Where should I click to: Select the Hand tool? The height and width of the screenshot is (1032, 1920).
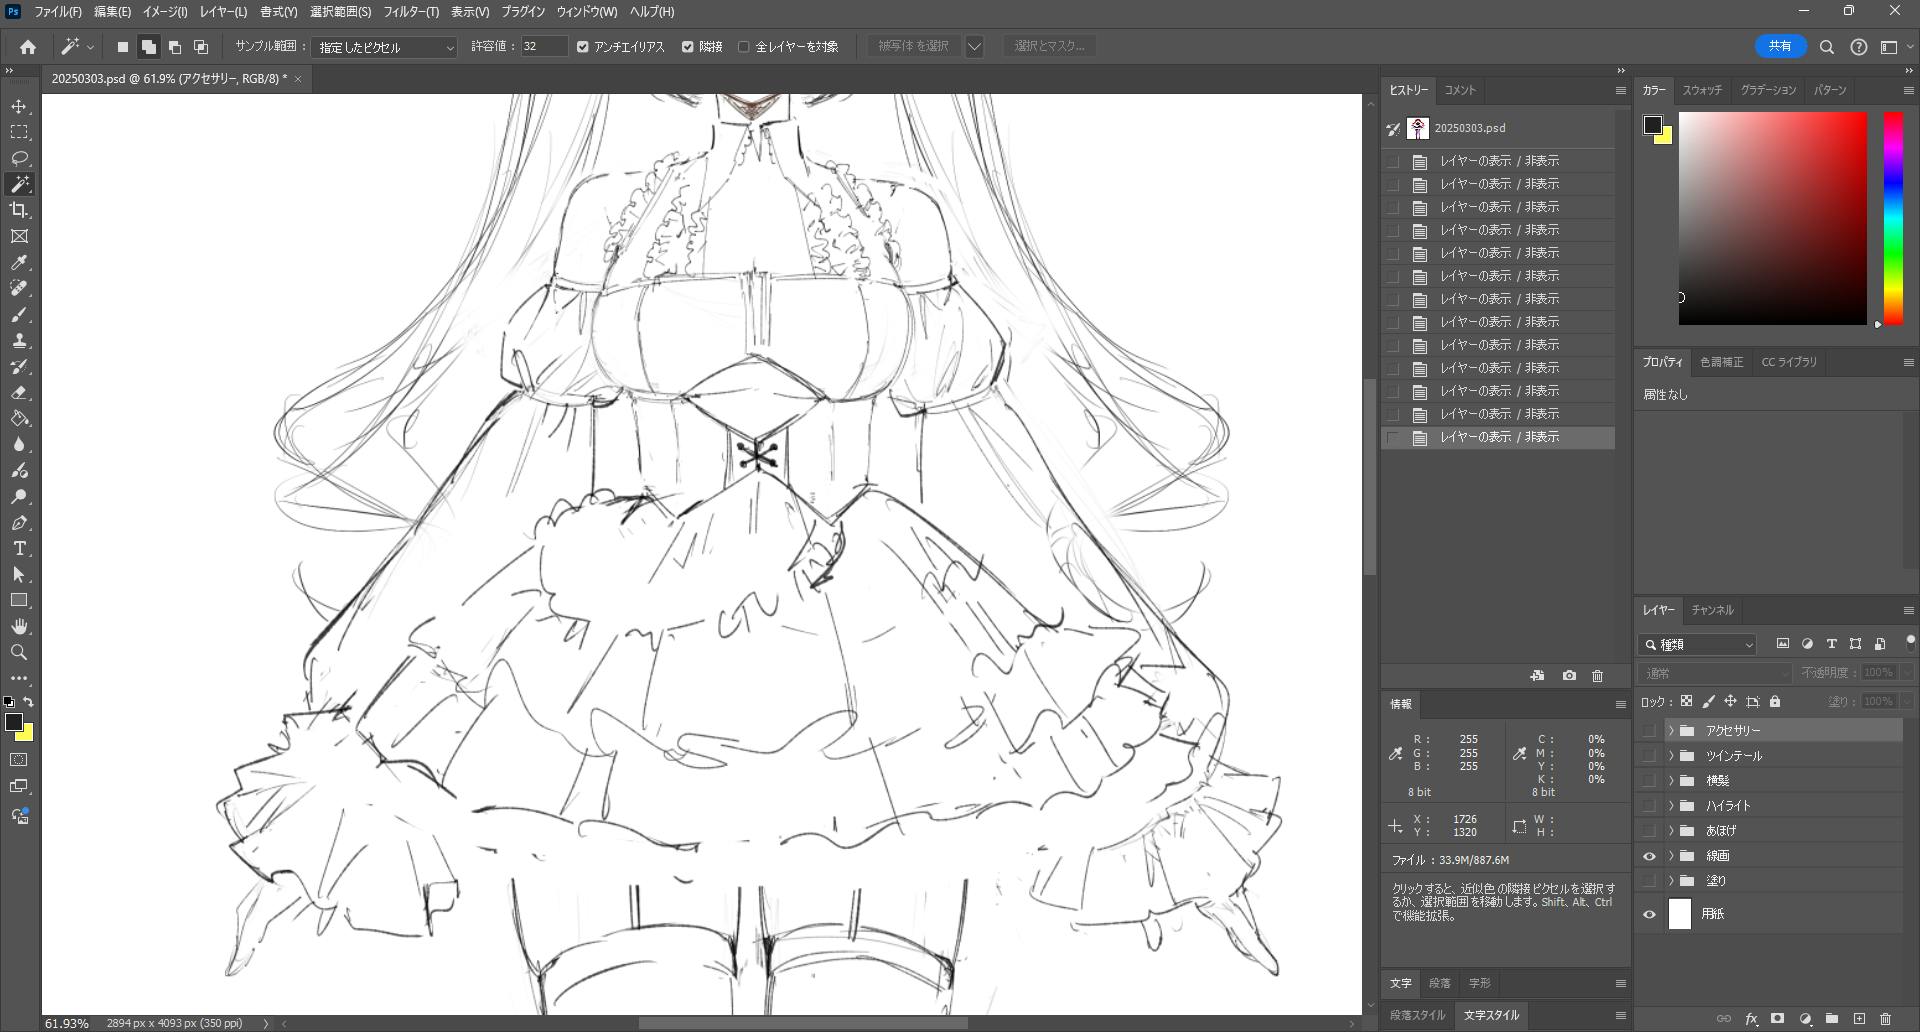[19, 627]
